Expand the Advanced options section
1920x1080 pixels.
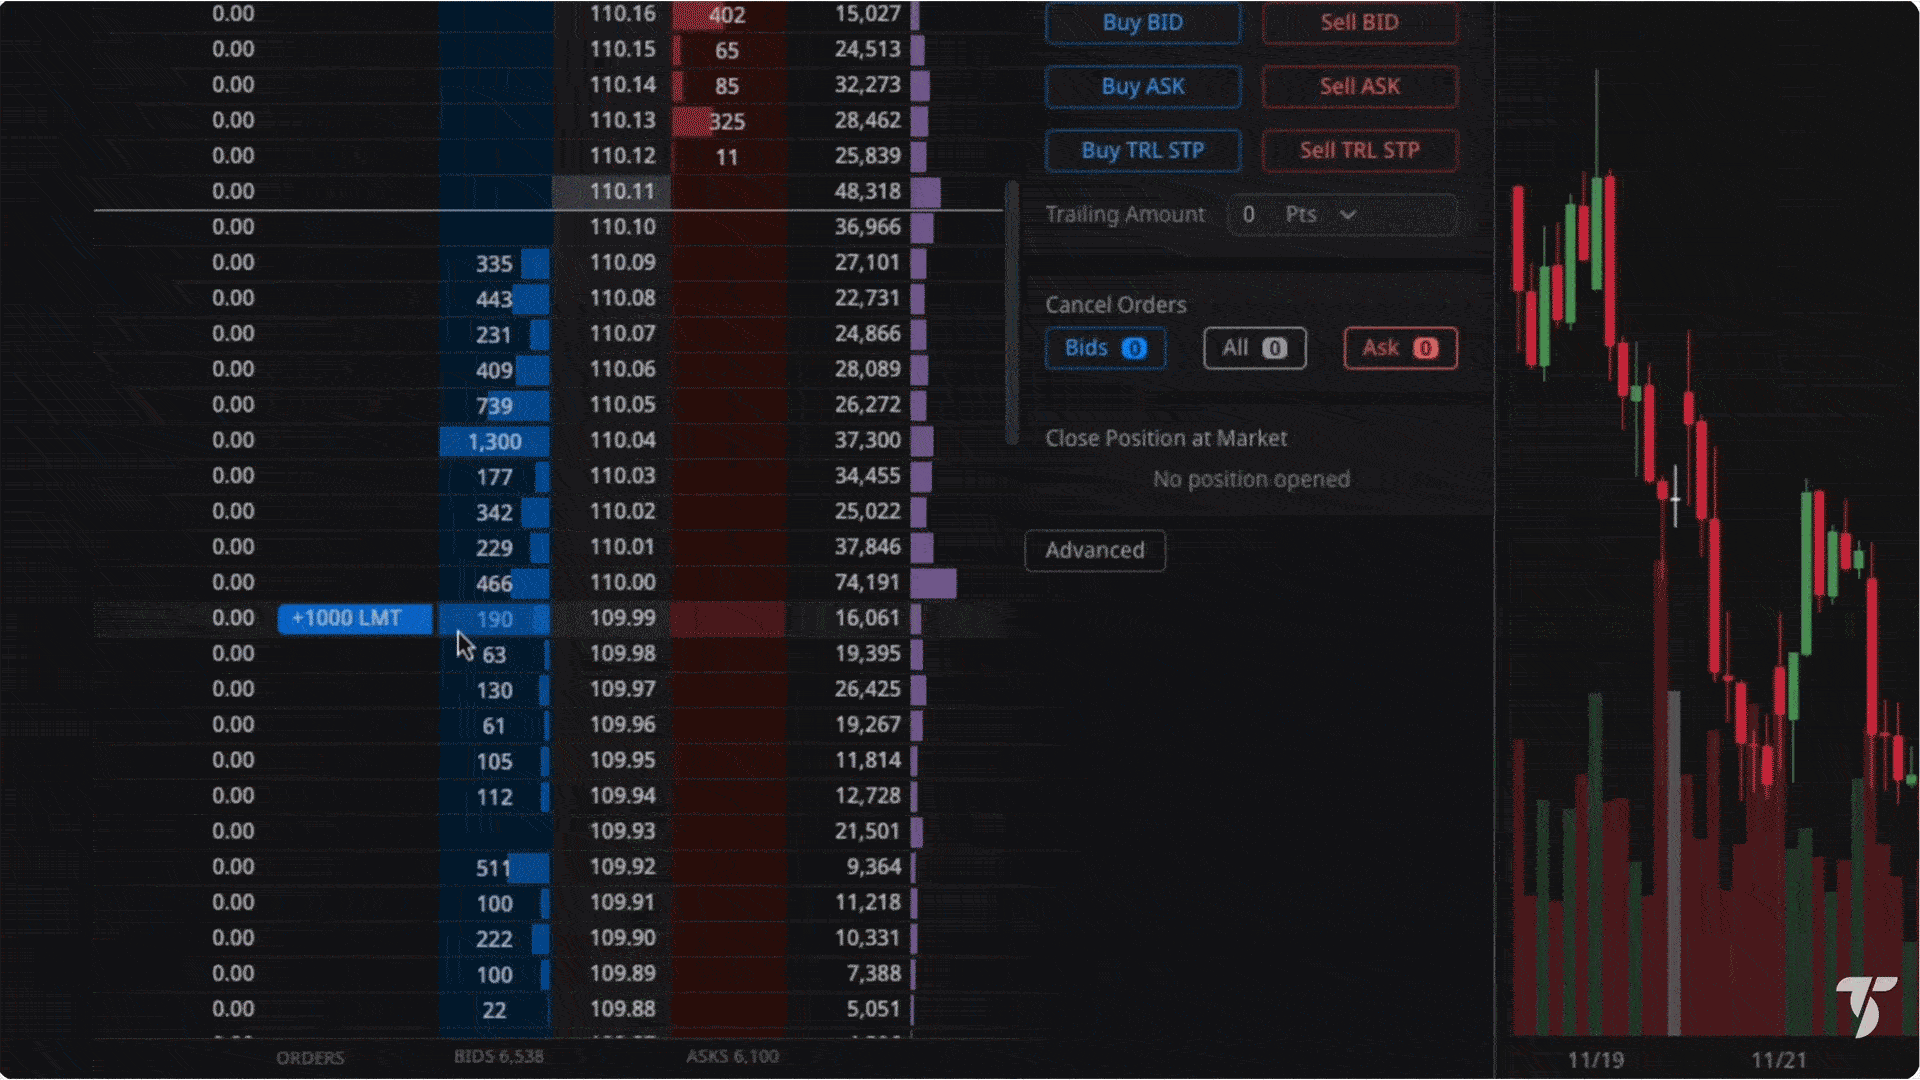coord(1095,551)
